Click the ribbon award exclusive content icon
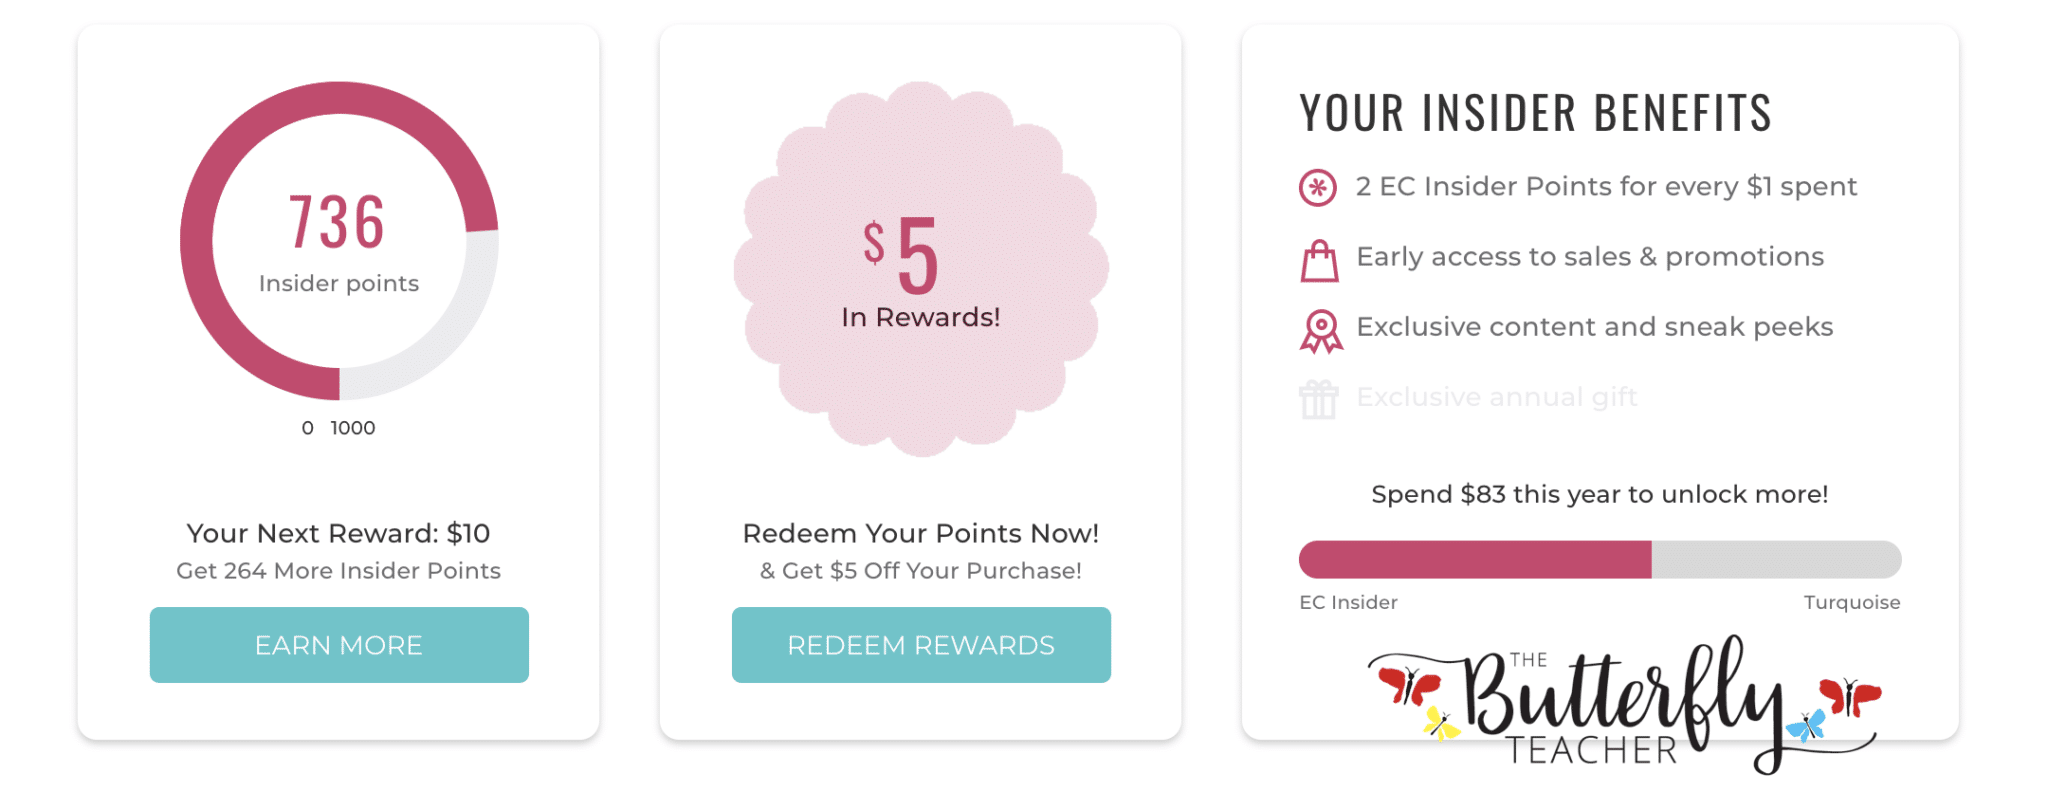 (x=1321, y=331)
